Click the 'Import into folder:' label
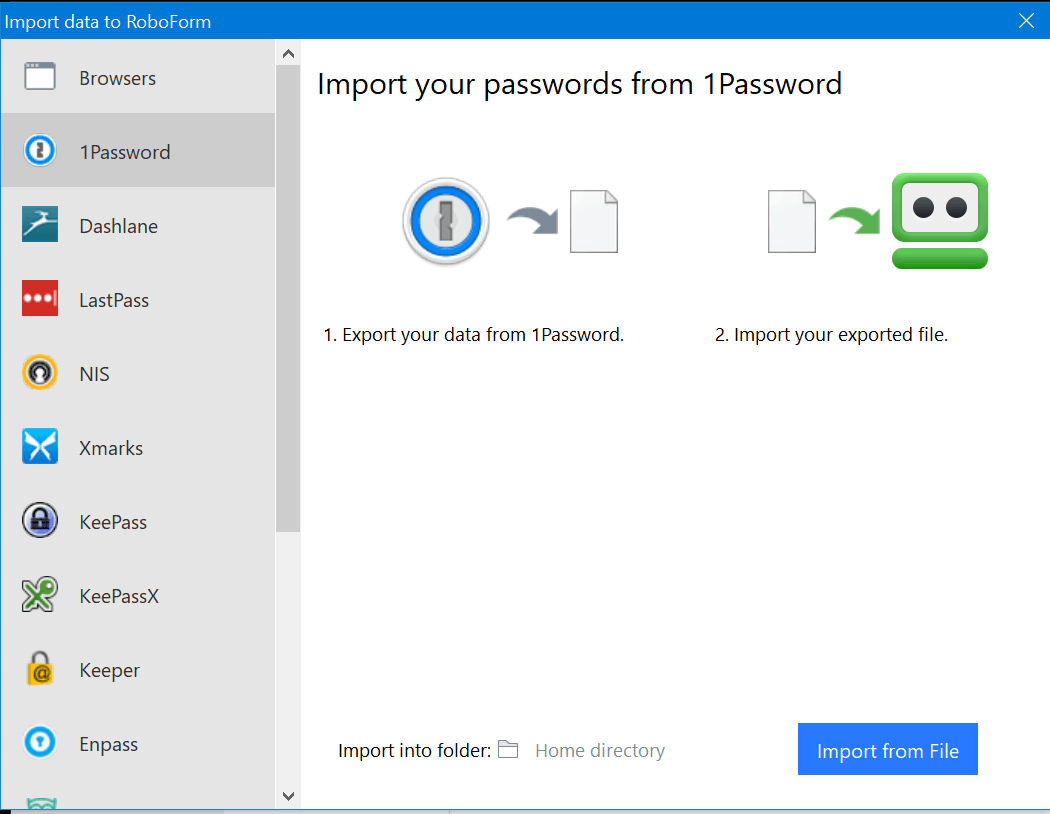The width and height of the screenshot is (1050, 814). (x=414, y=750)
